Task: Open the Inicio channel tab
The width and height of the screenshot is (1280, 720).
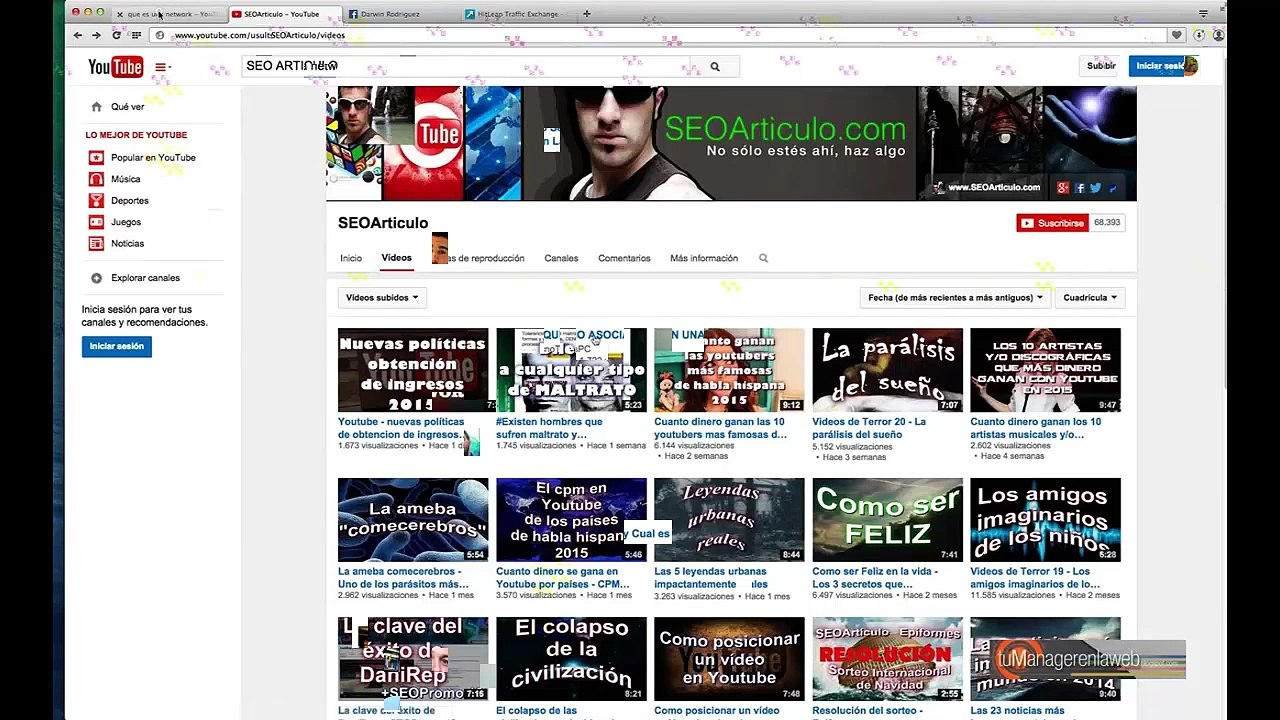Action: point(351,258)
